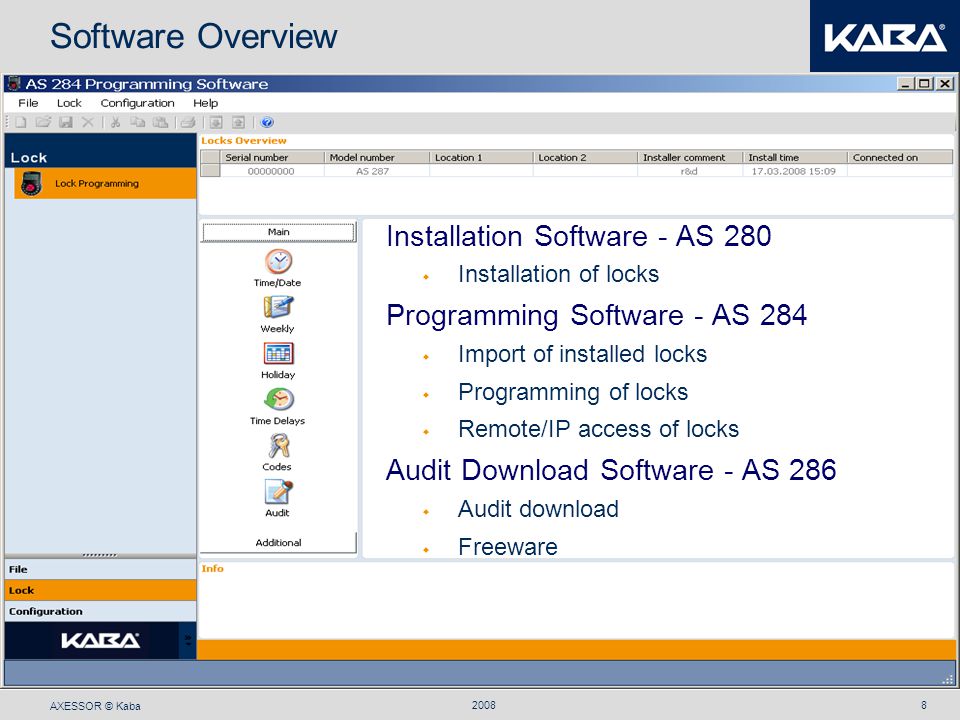Select Configuration in the navigation pane
Screen dimensions: 960x720
(100, 611)
